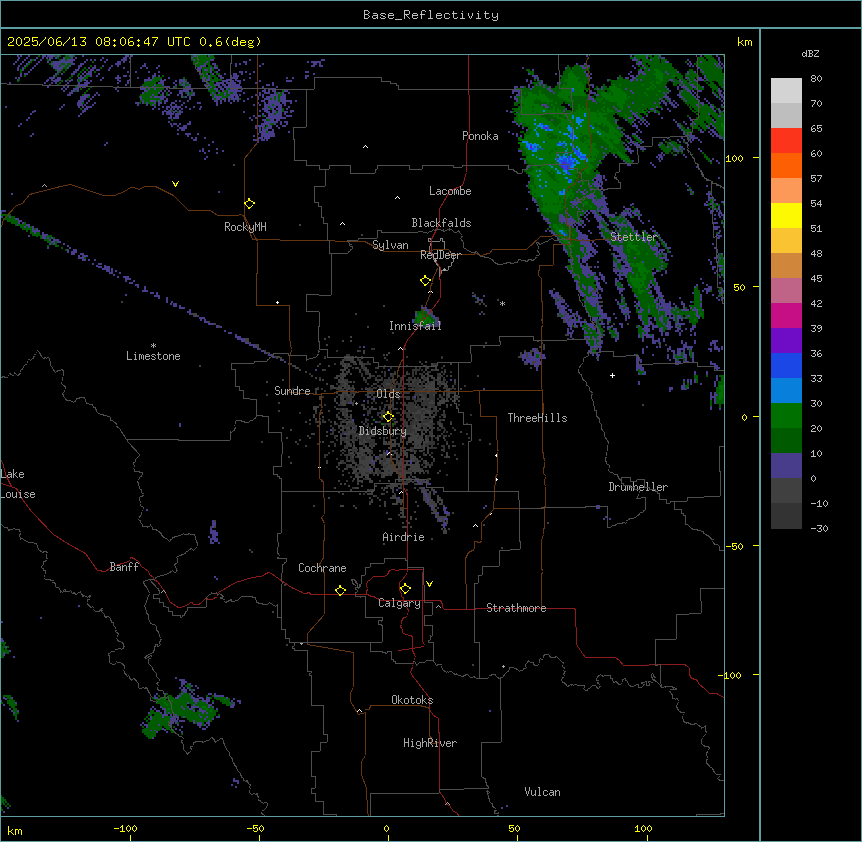Select the indigo 10-0 dBZ legend swatch
This screenshot has height=842, width=862.
point(786,466)
